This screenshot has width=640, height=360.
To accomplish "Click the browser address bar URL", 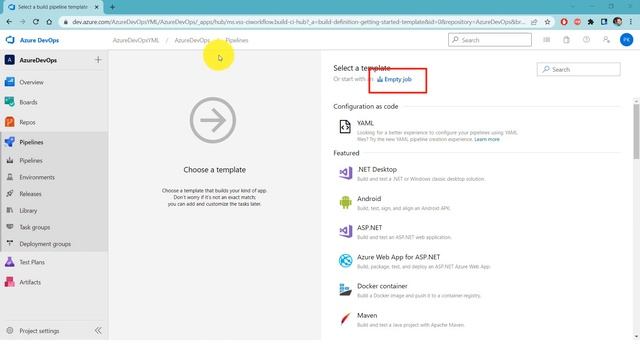I will point(298,22).
